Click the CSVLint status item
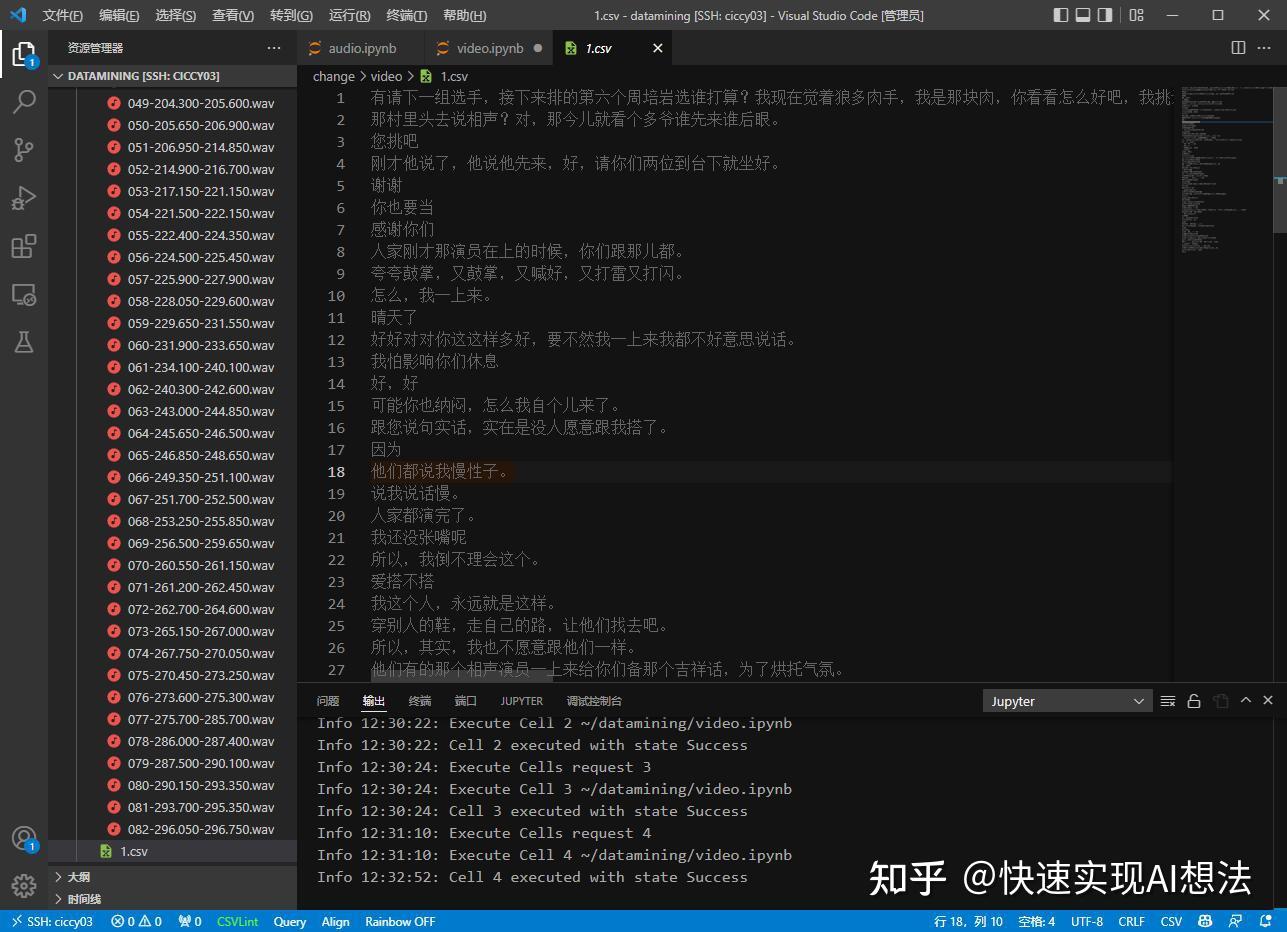 [x=237, y=921]
